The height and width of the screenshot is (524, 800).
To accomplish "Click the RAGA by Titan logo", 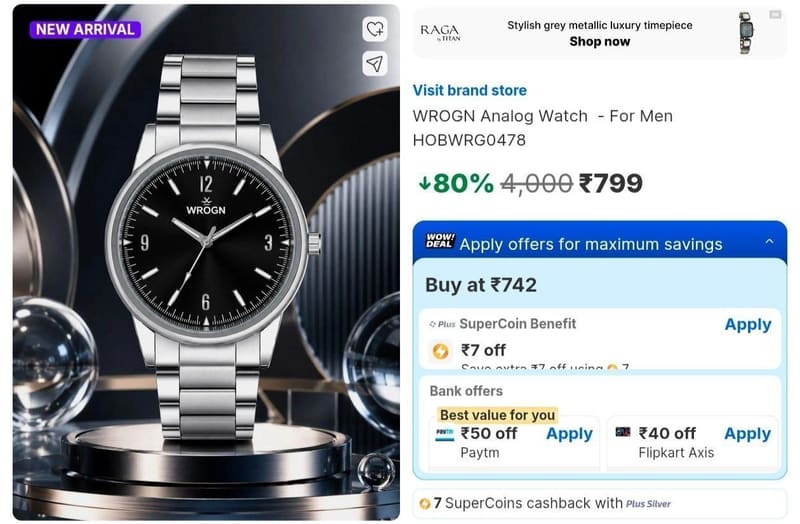I will (440, 33).
